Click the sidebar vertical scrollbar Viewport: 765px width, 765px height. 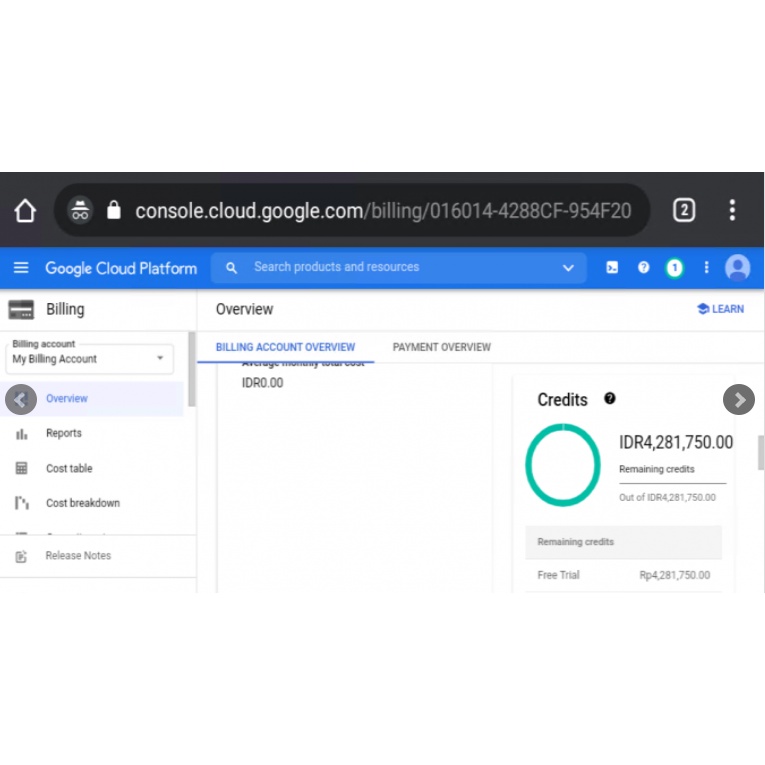pyautogui.click(x=192, y=369)
